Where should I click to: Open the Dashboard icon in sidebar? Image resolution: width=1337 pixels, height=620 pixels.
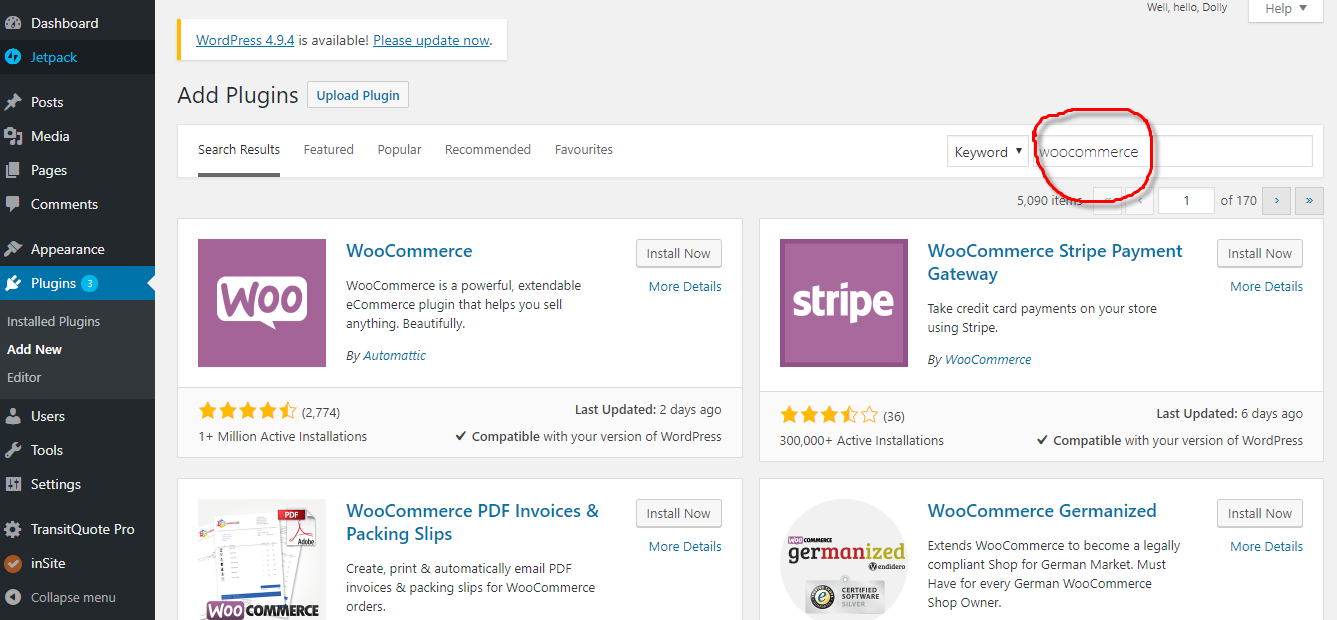(13, 23)
